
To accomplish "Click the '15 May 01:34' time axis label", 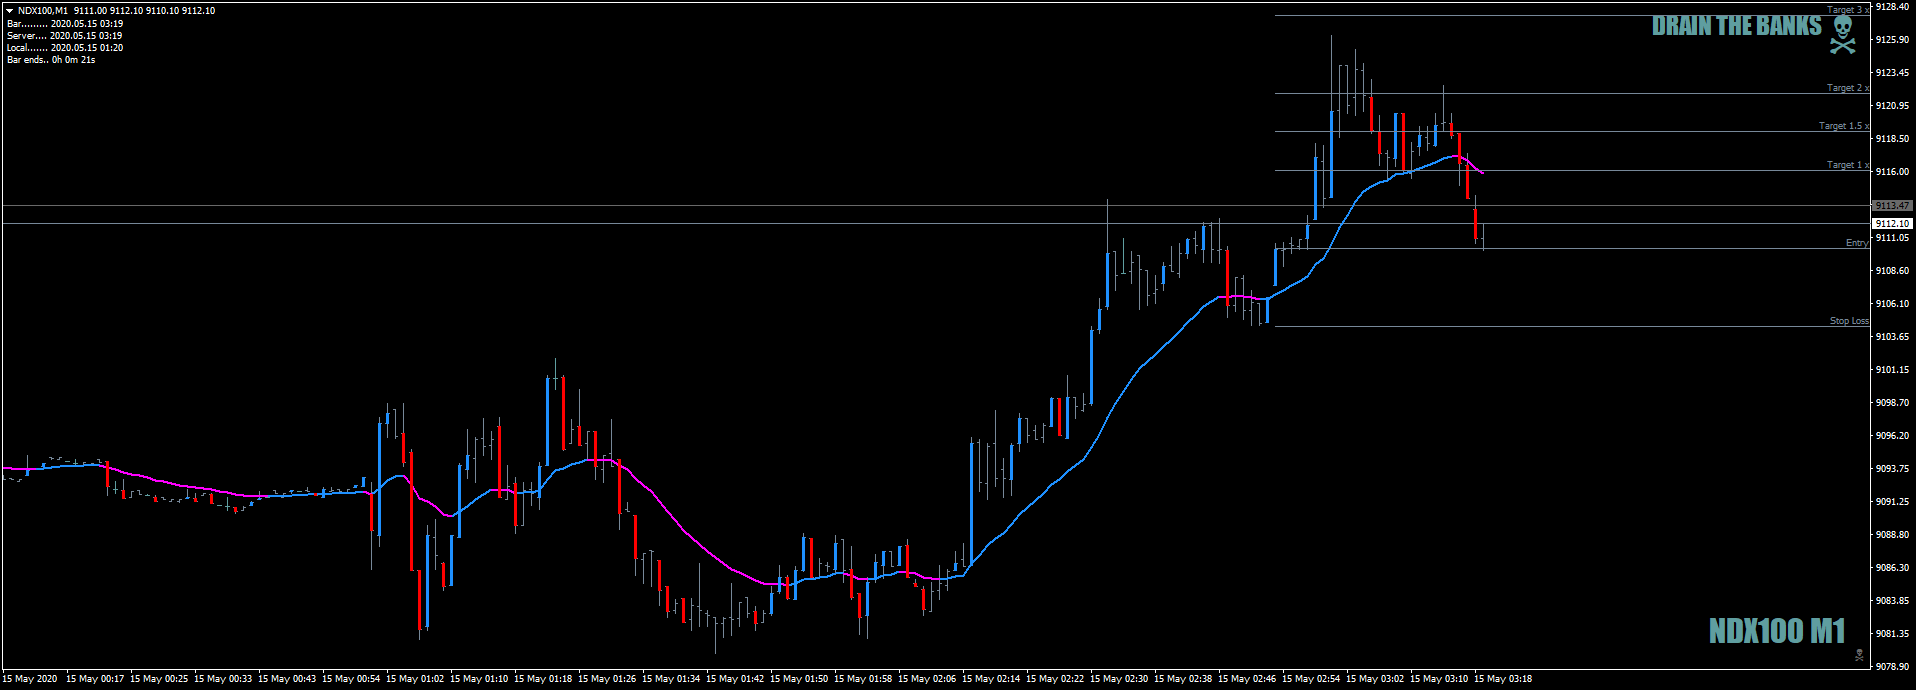I will tap(671, 679).
